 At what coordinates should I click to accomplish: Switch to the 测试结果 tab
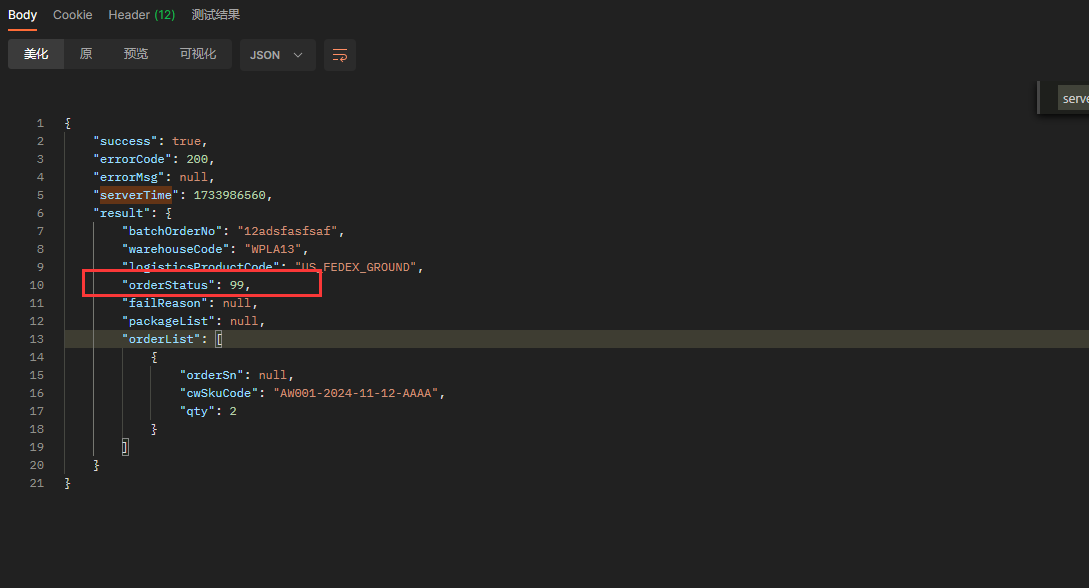[x=215, y=15]
